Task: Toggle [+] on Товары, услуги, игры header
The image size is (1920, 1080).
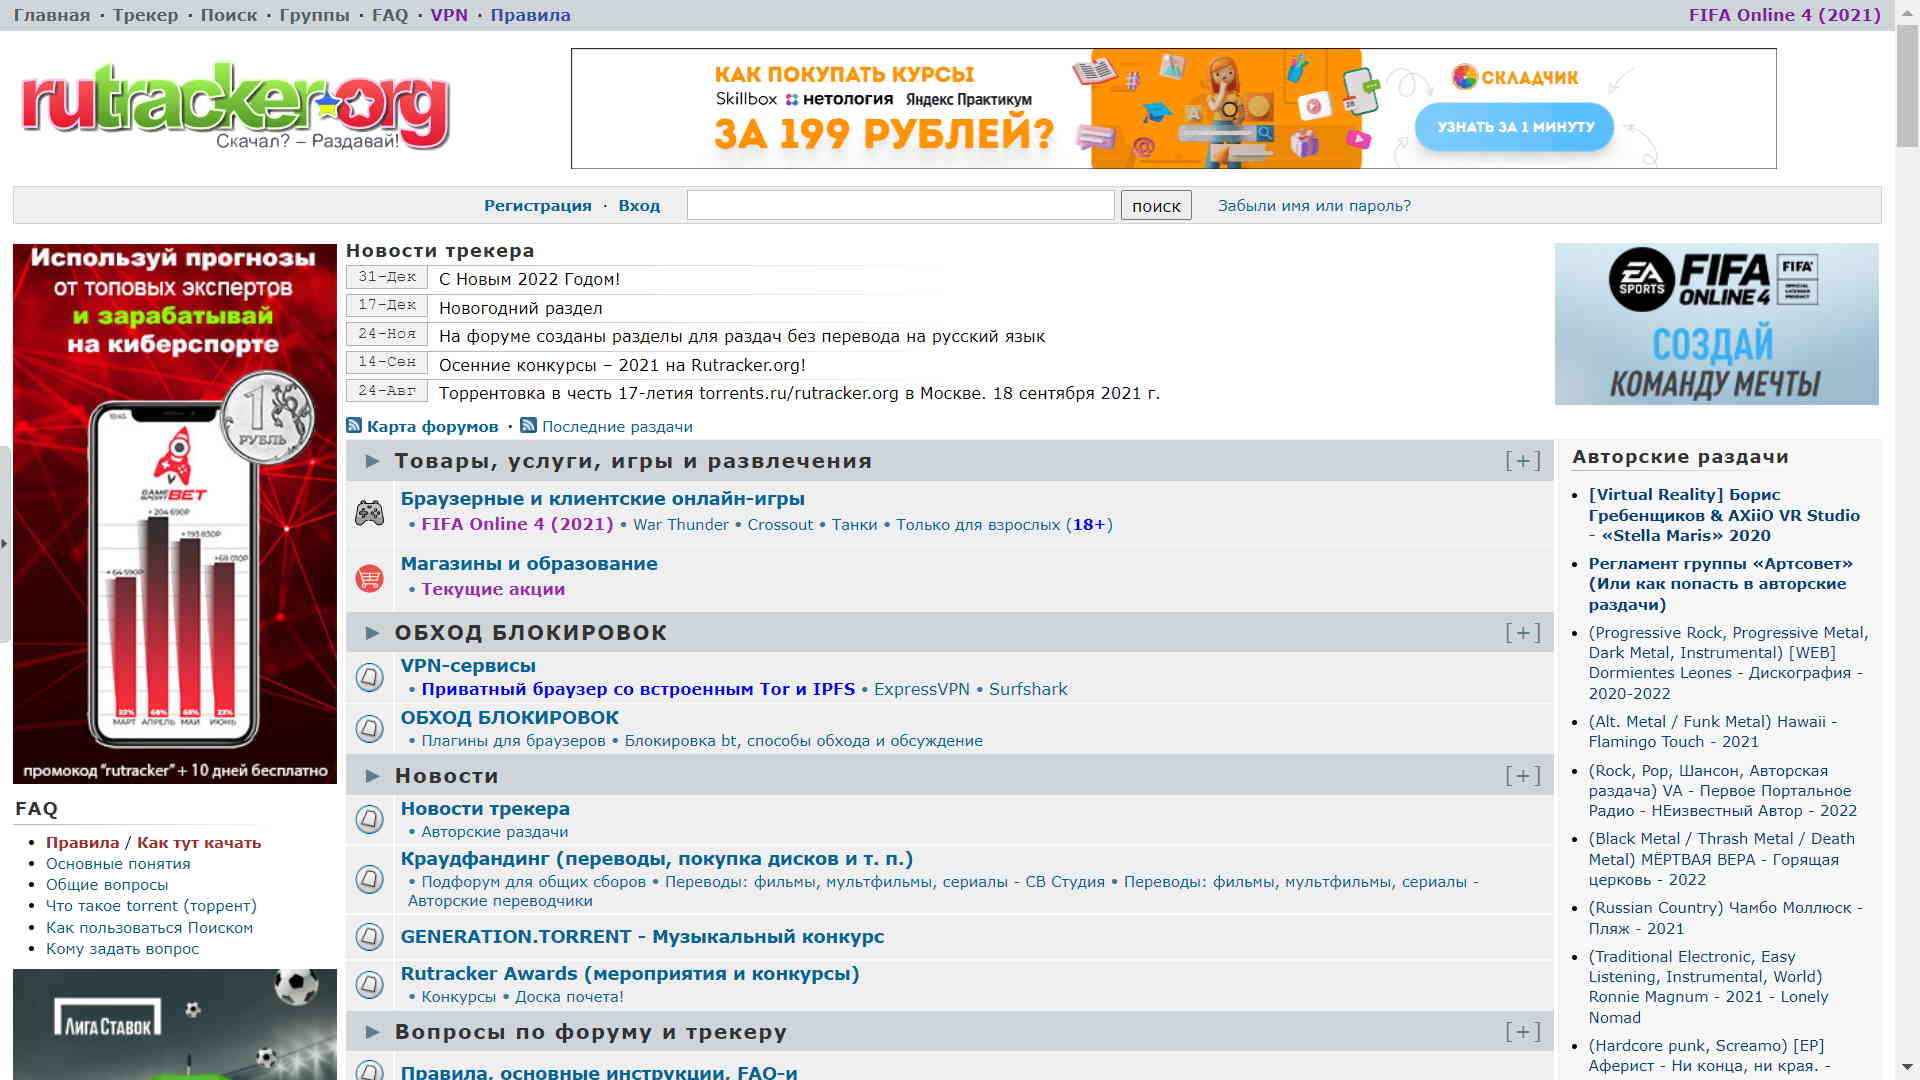Action: [x=1523, y=461]
